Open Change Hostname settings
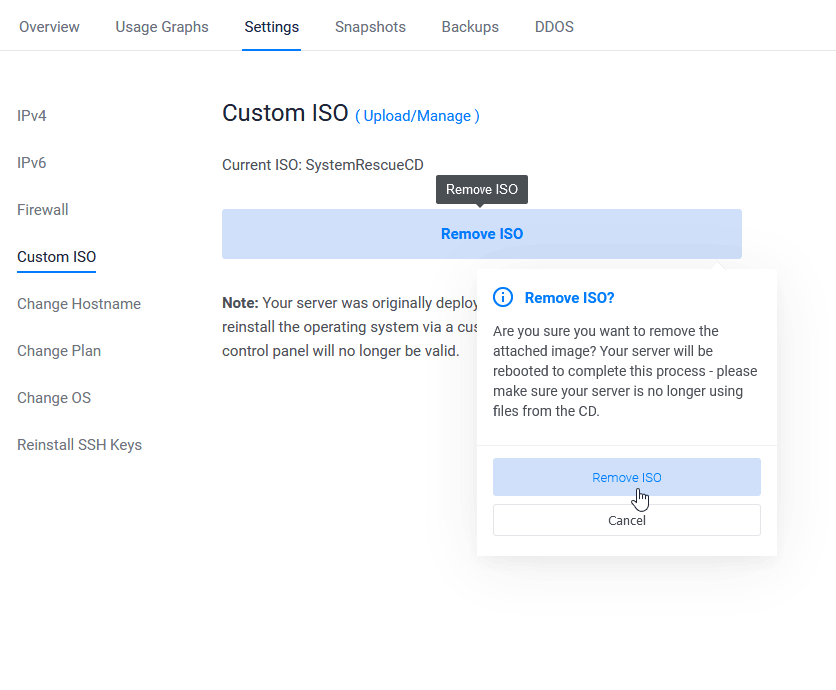 pos(79,304)
